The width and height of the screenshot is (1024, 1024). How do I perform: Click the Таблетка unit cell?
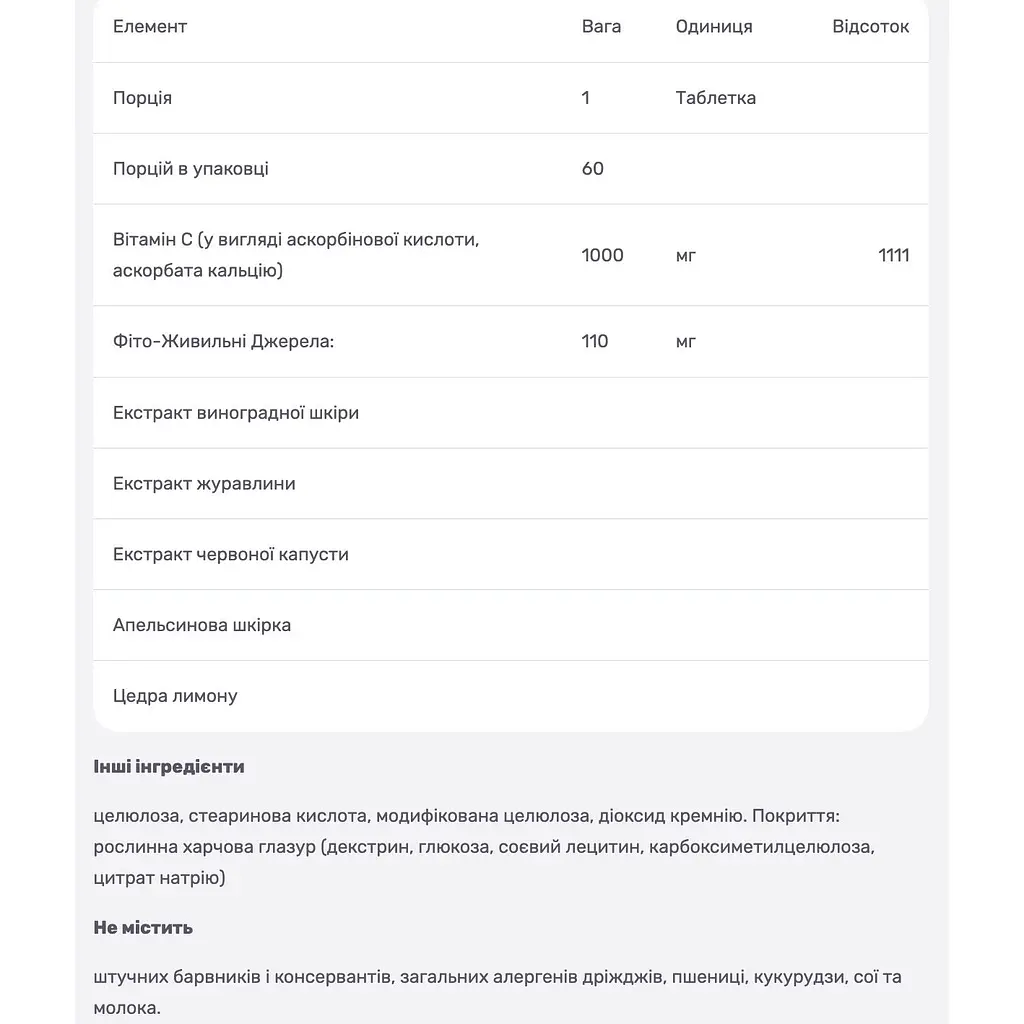pos(716,98)
